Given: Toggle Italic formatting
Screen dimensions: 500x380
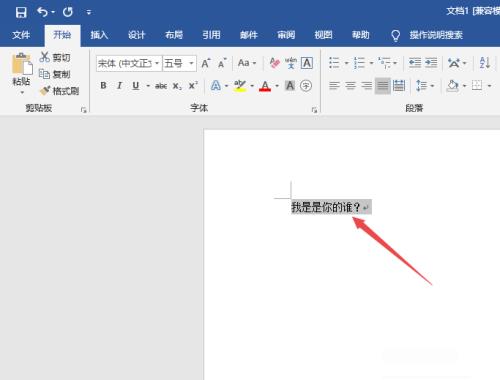Looking at the screenshot, I should [x=119, y=86].
